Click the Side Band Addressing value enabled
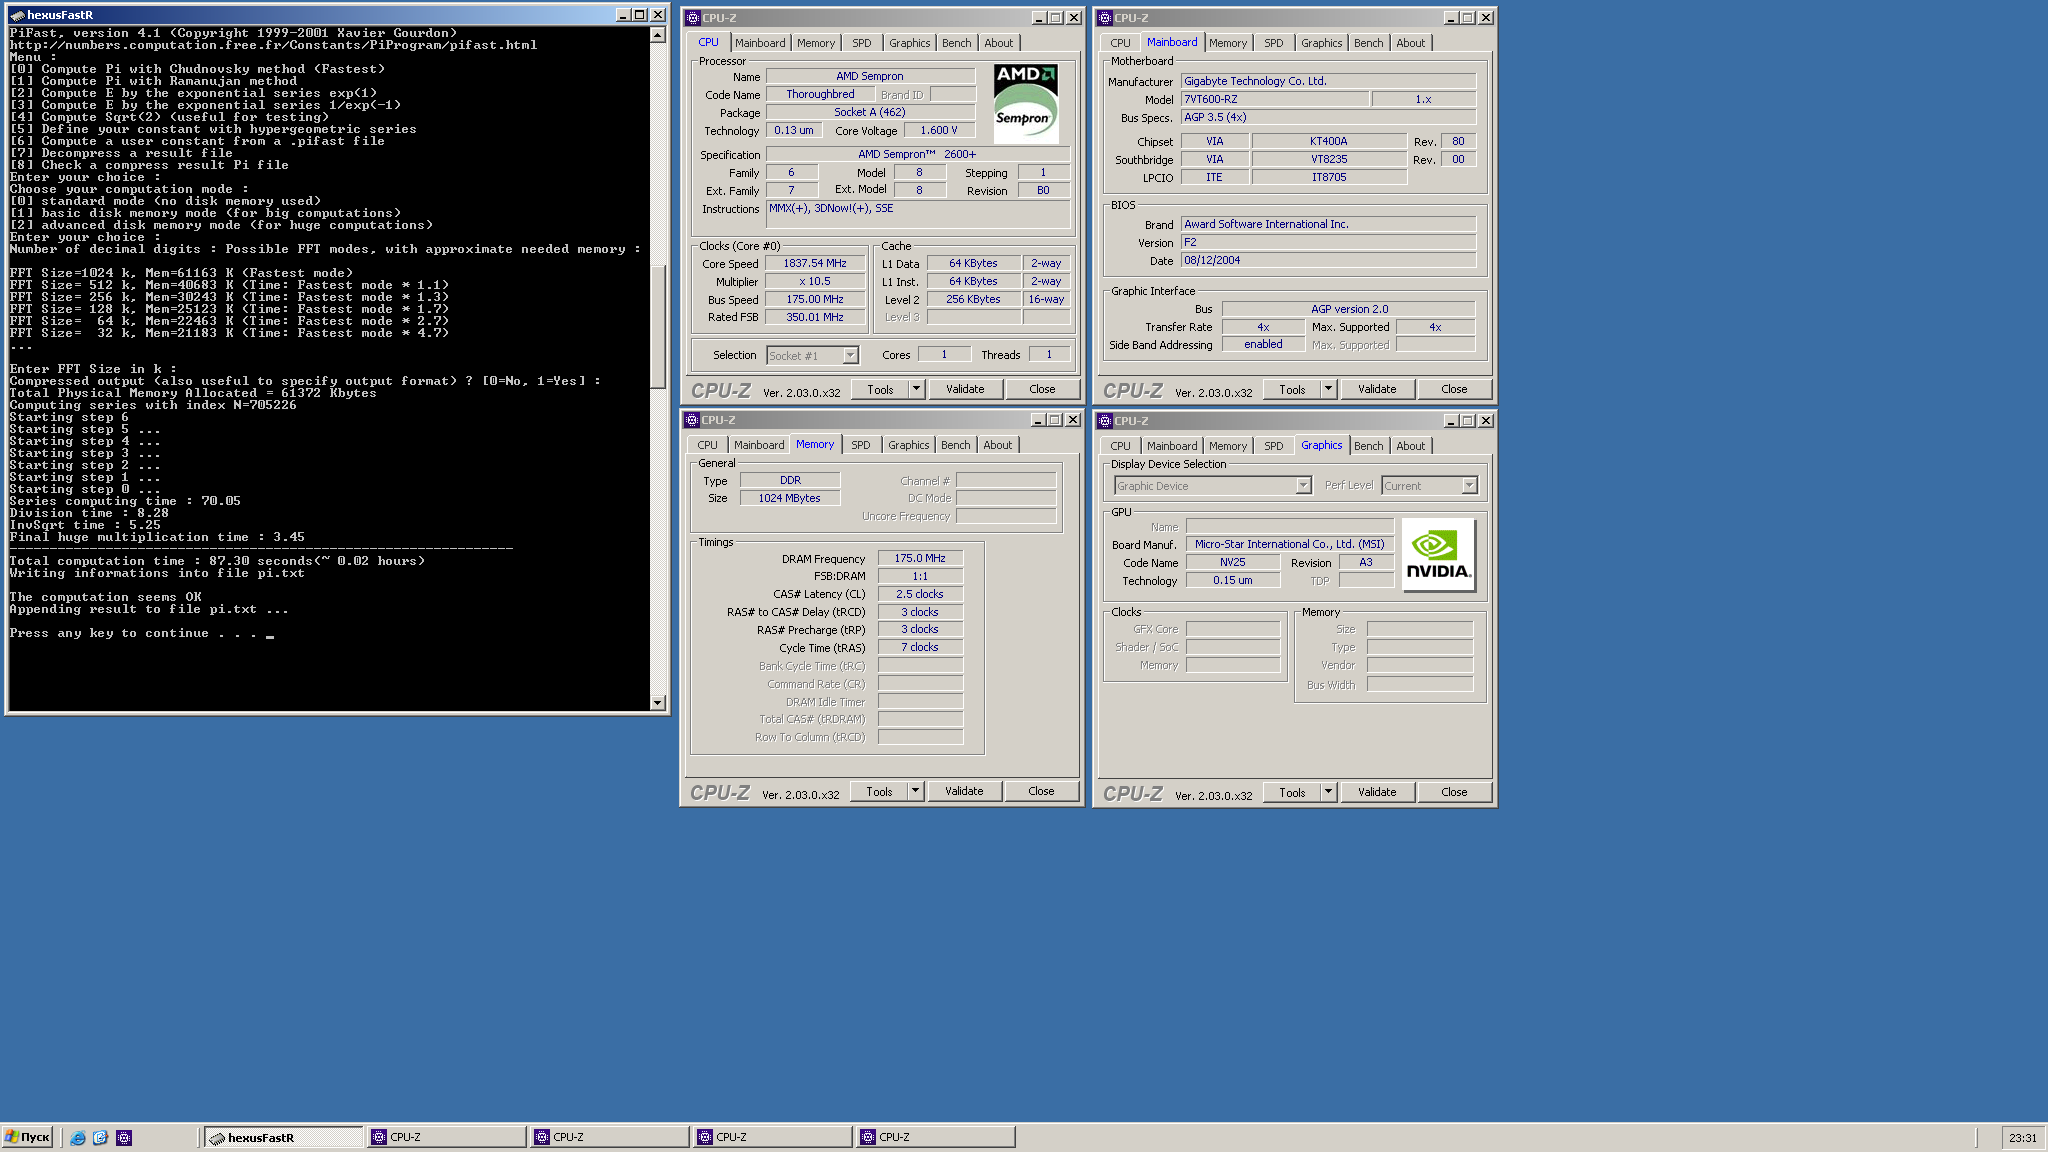2048x1152 pixels. [x=1263, y=345]
